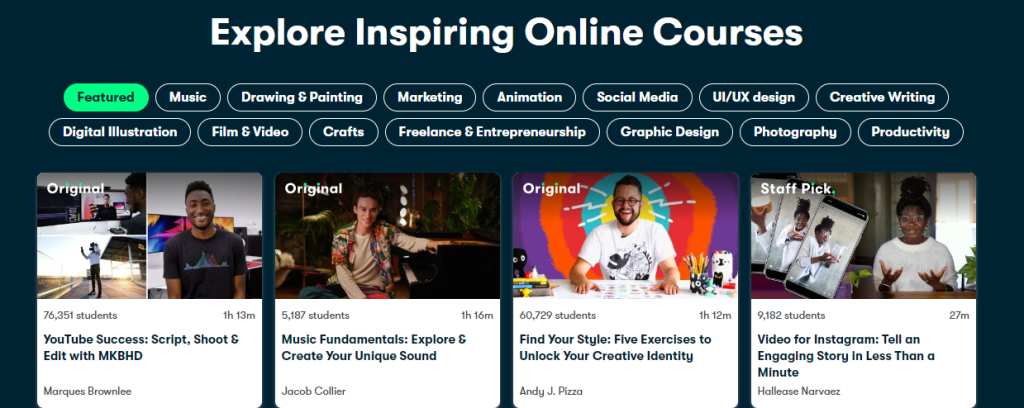1024x408 pixels.
Task: Open Find Your Style course thumbnail
Action: click(626, 236)
